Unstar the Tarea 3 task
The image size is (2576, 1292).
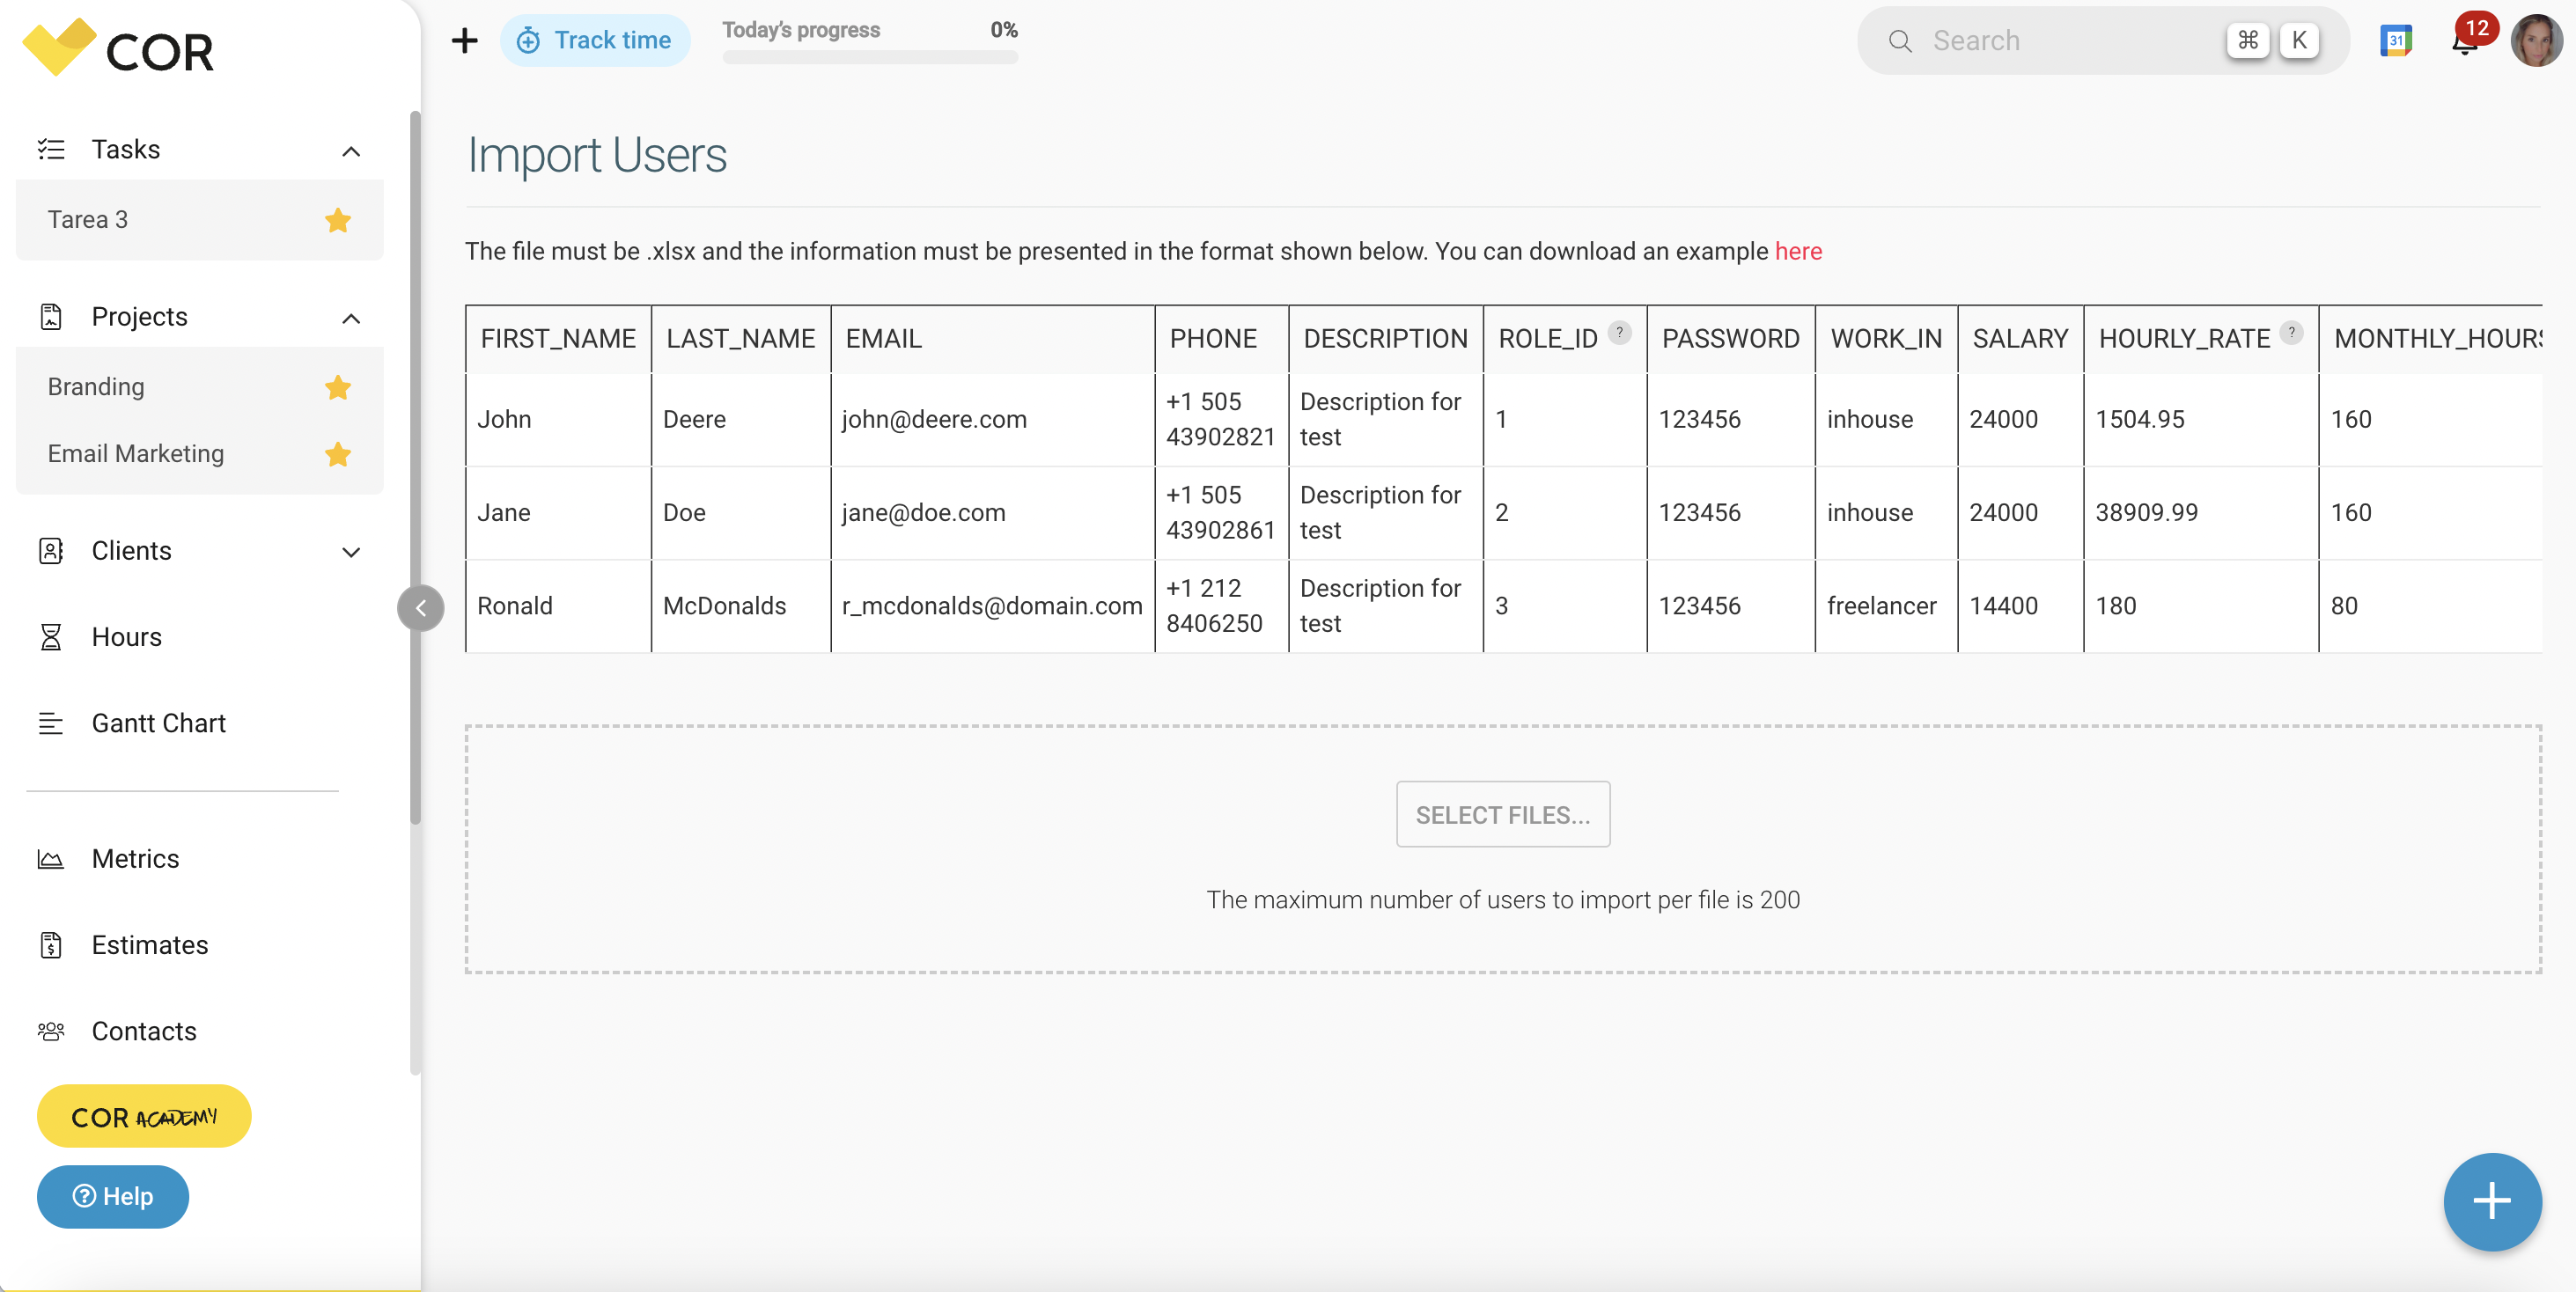pyautogui.click(x=337, y=220)
